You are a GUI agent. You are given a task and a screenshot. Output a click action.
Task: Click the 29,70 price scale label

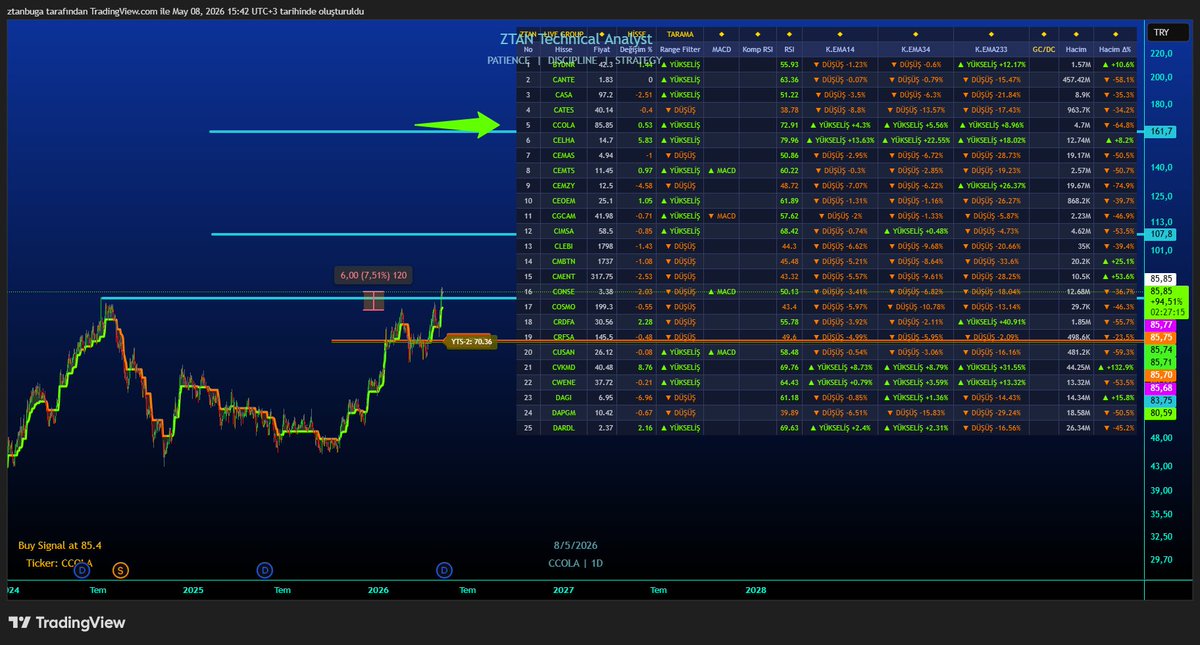click(1161, 560)
